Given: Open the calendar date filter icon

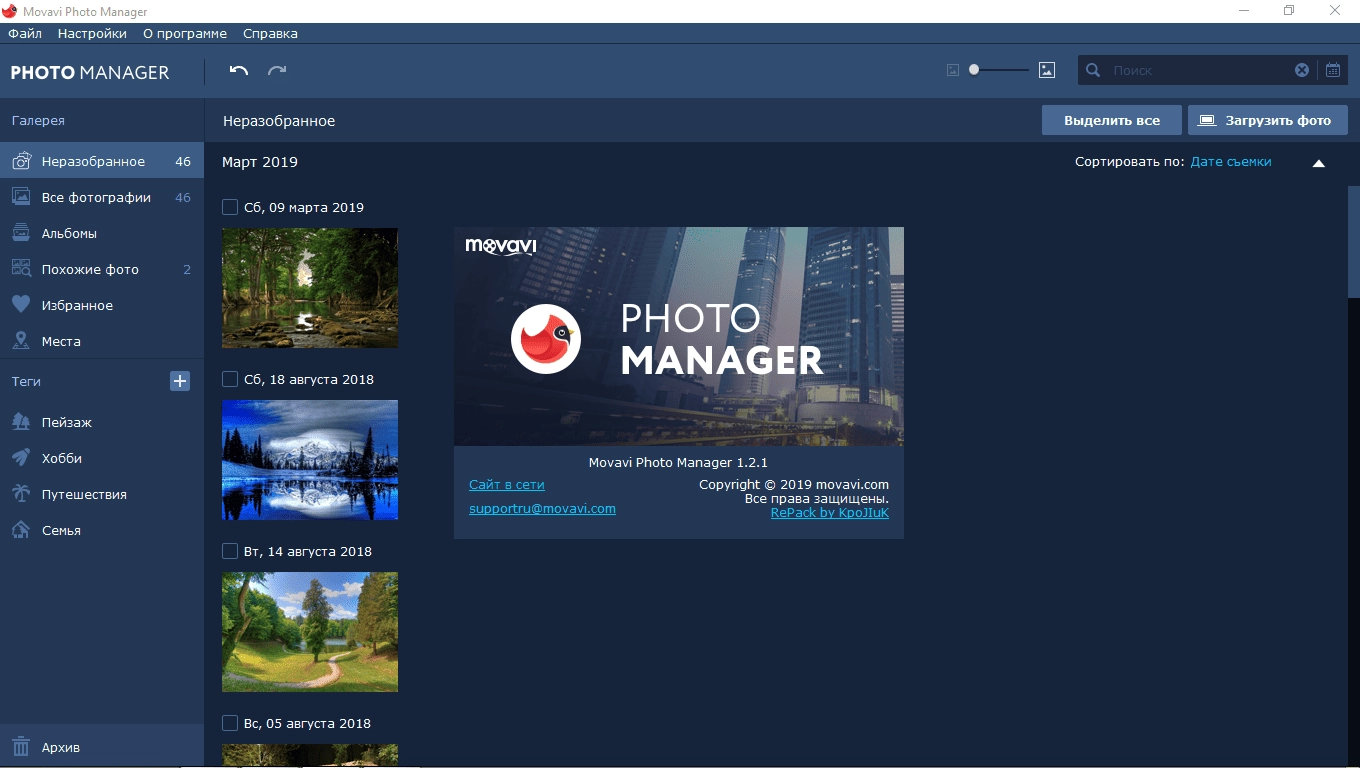Looking at the screenshot, I should click(x=1333, y=70).
